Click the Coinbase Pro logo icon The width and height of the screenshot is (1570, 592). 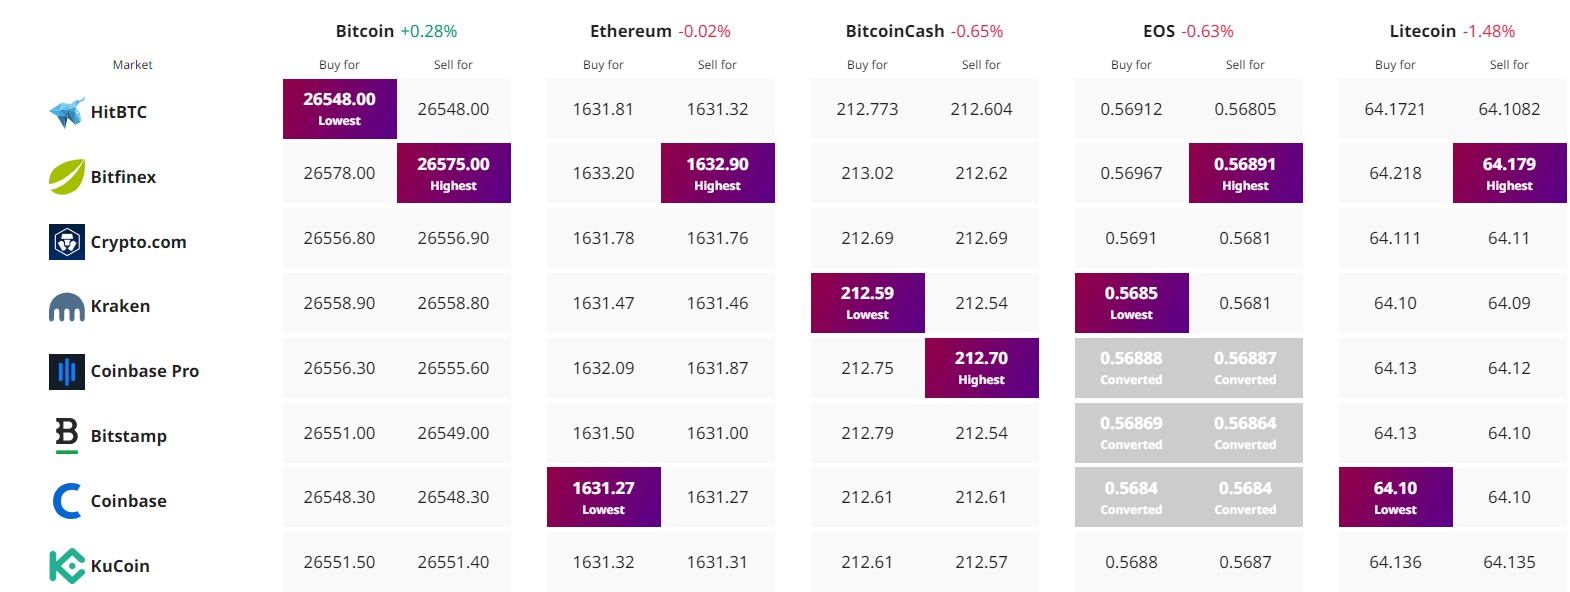[67, 371]
